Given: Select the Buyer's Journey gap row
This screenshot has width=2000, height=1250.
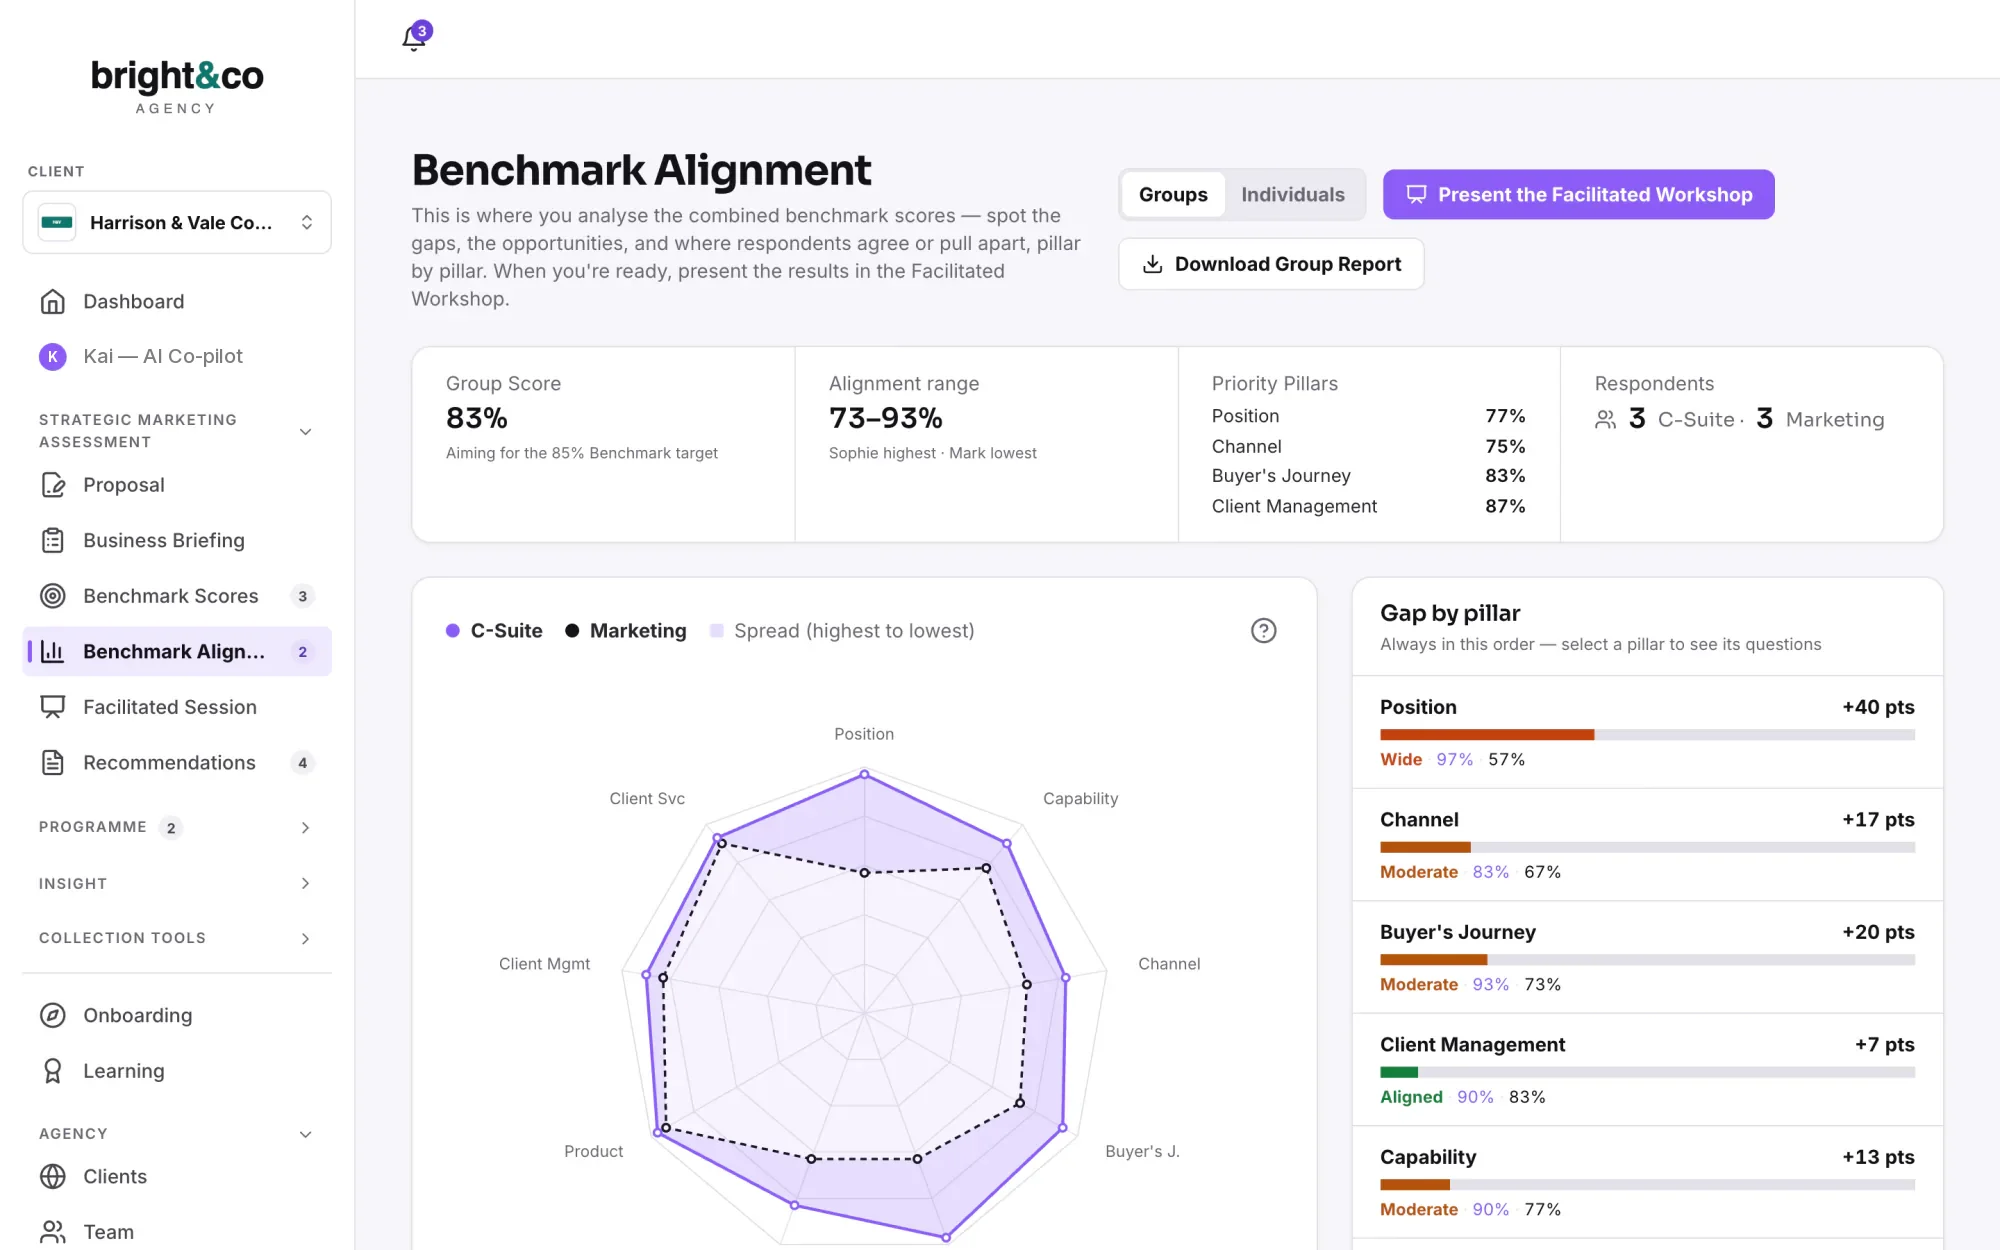Looking at the screenshot, I should tap(1647, 957).
